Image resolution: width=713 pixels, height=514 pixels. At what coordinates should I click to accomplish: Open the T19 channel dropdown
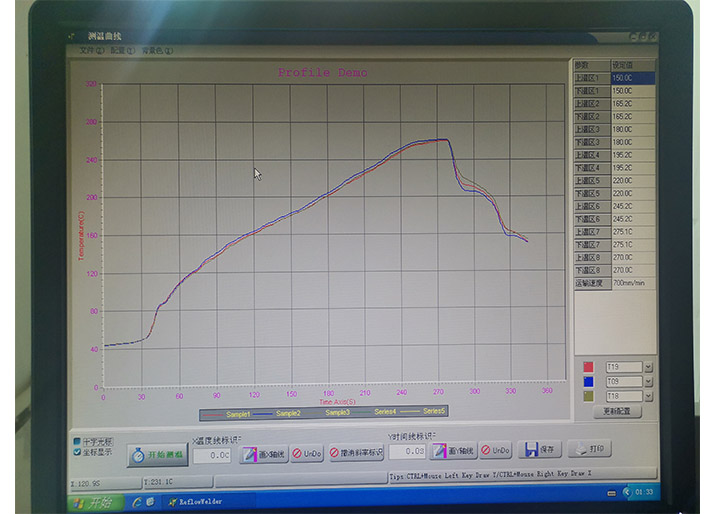[x=648, y=367]
